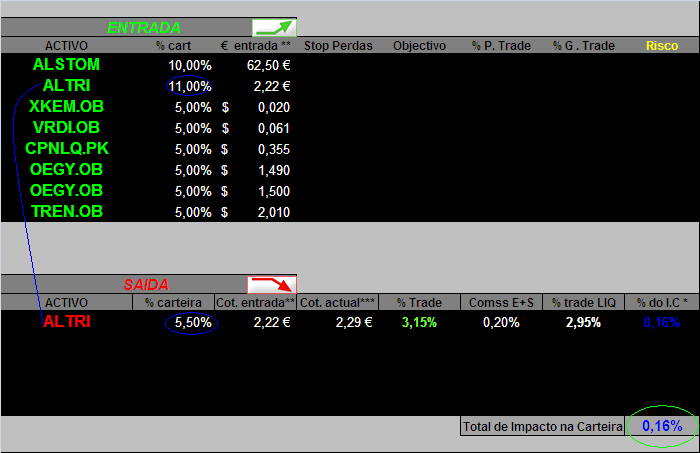
Task: Click the '% trade LIQ' column header
Action: (583, 303)
